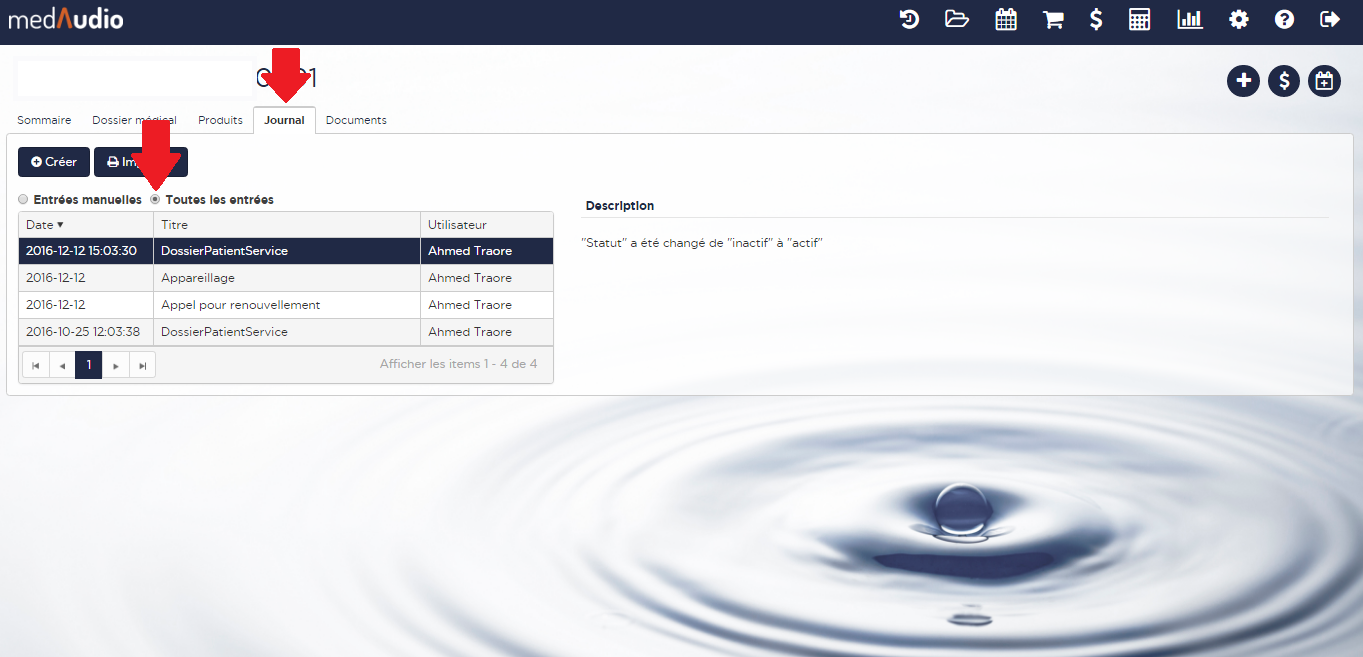This screenshot has width=1363, height=657.
Task: Select the Toutes les entrées radio button
Action: 155,200
